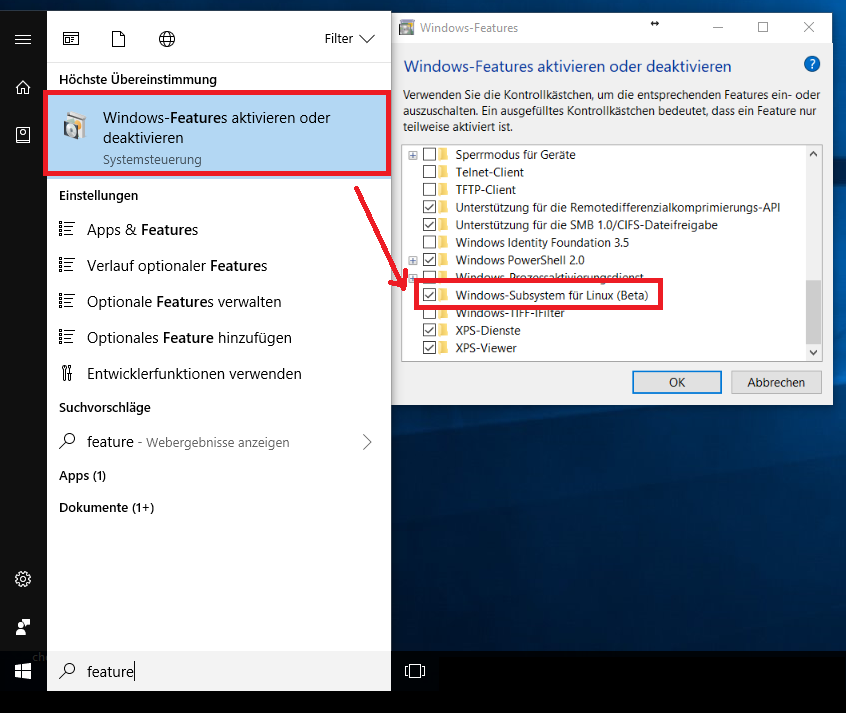The width and height of the screenshot is (846, 713).
Task: Select the Apps filter icon
Action: 71,39
